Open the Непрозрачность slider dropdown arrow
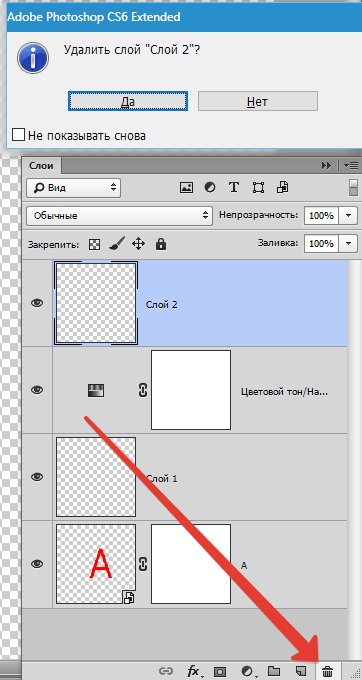Image resolution: width=362 pixels, height=680 pixels. [x=349, y=216]
